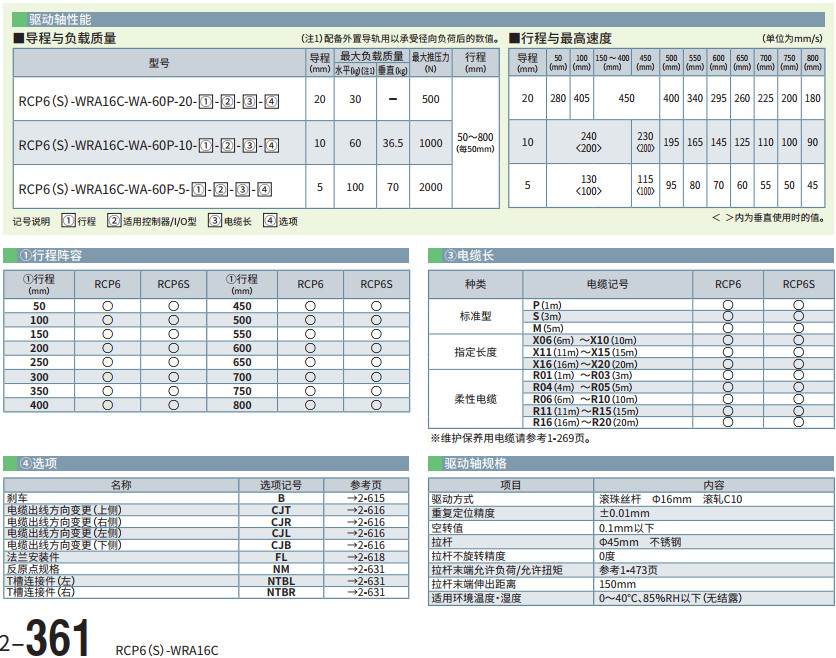
Task: Click the 导程与负载质量 heading
Action: point(65,38)
